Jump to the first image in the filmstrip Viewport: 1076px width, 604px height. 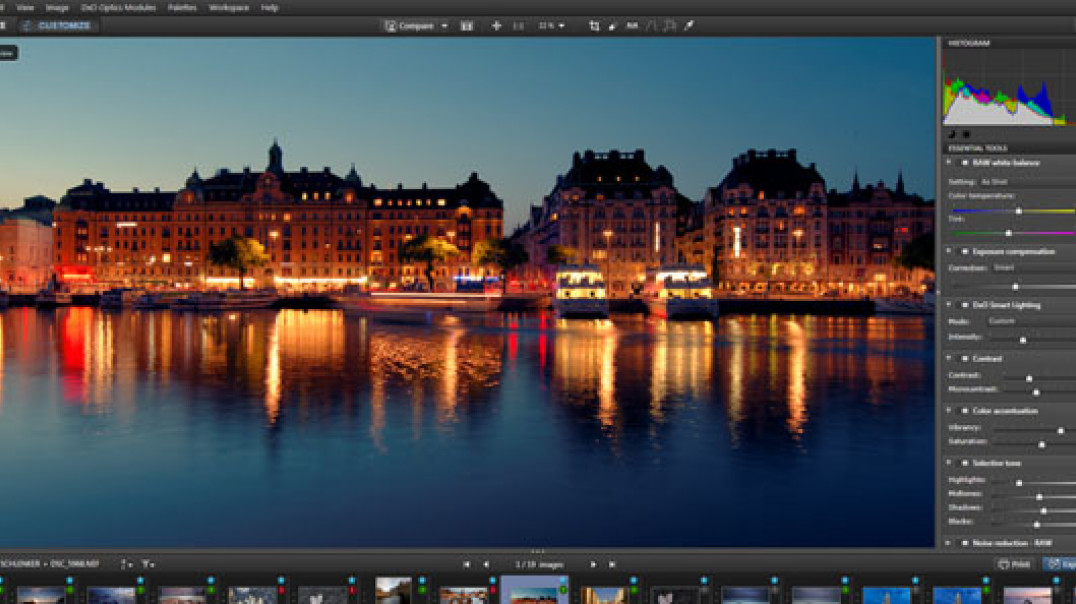click(x=467, y=564)
